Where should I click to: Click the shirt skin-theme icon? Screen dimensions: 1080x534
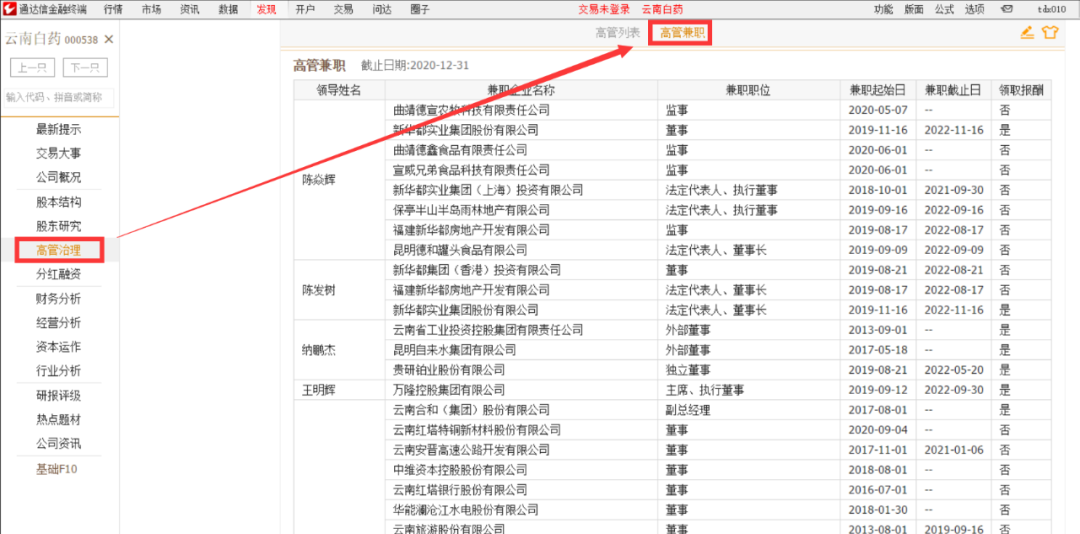[x=1050, y=32]
